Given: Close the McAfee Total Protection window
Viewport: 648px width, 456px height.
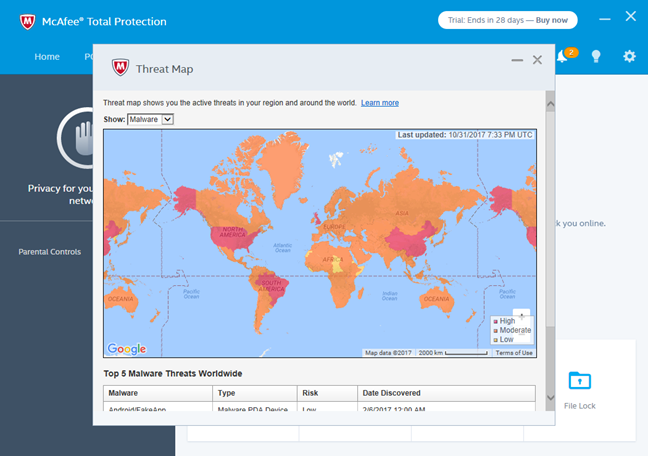Looking at the screenshot, I should (x=631, y=16).
